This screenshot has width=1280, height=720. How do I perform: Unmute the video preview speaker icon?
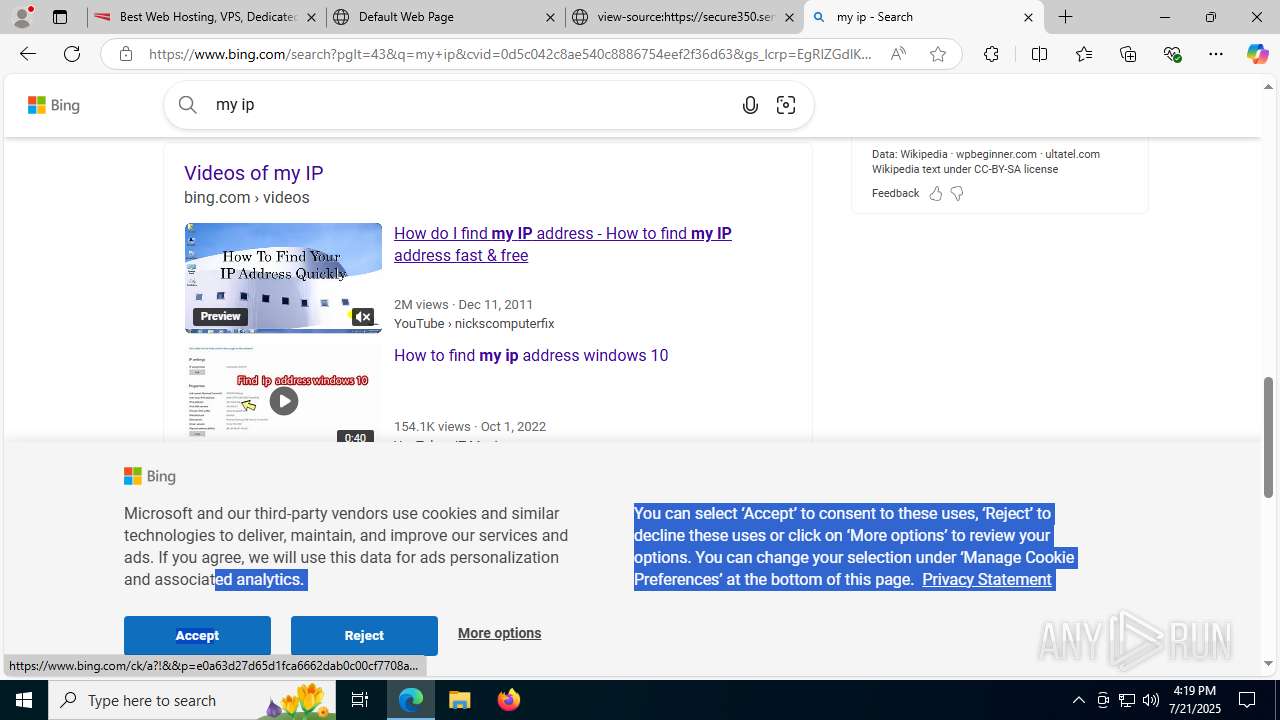coord(363,317)
